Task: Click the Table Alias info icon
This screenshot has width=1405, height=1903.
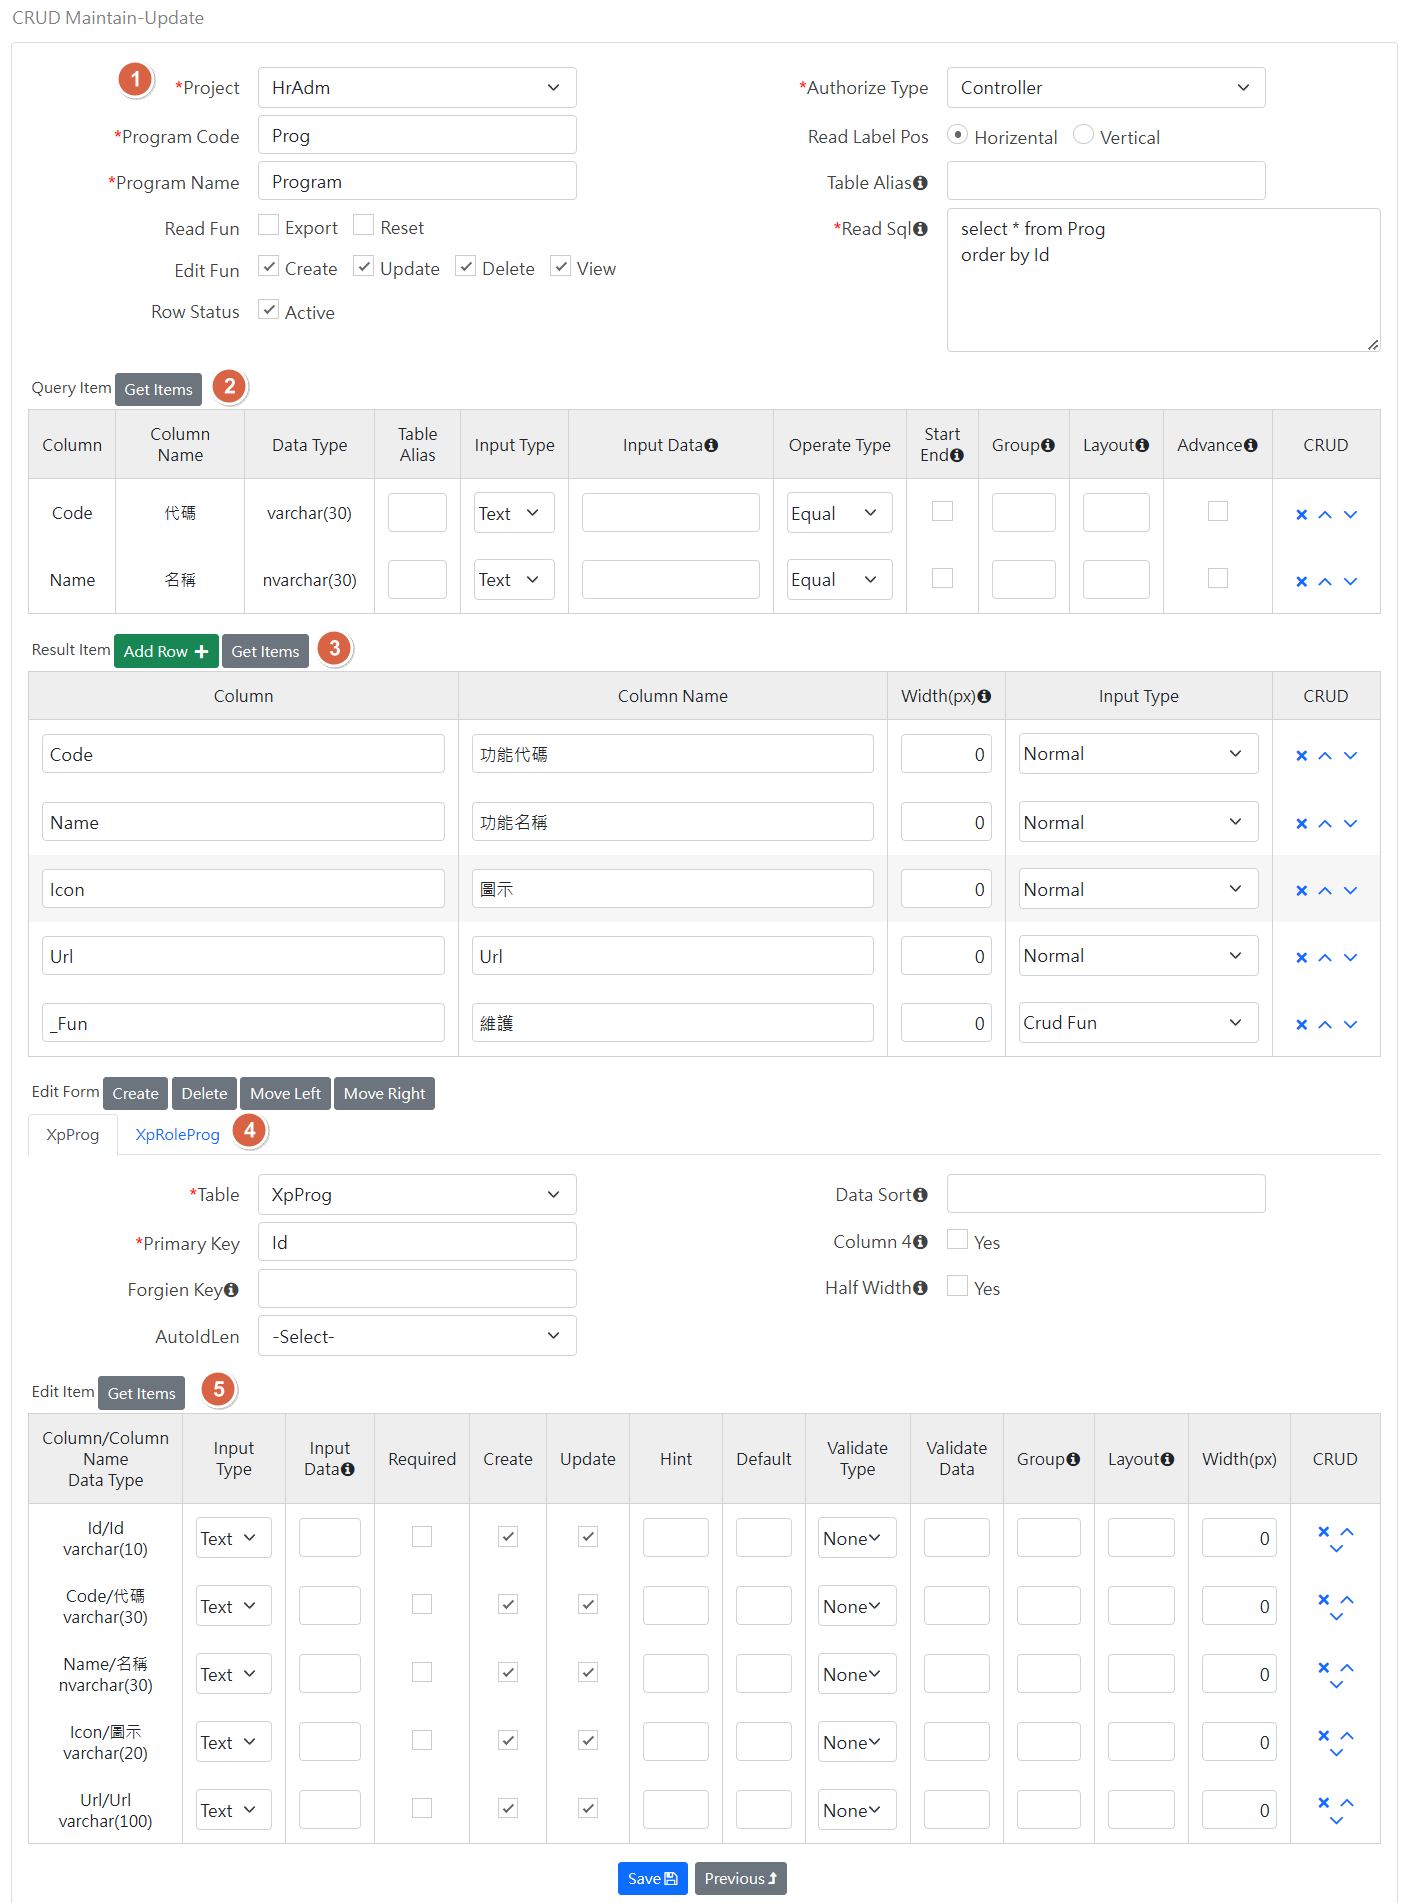Action: pos(920,183)
